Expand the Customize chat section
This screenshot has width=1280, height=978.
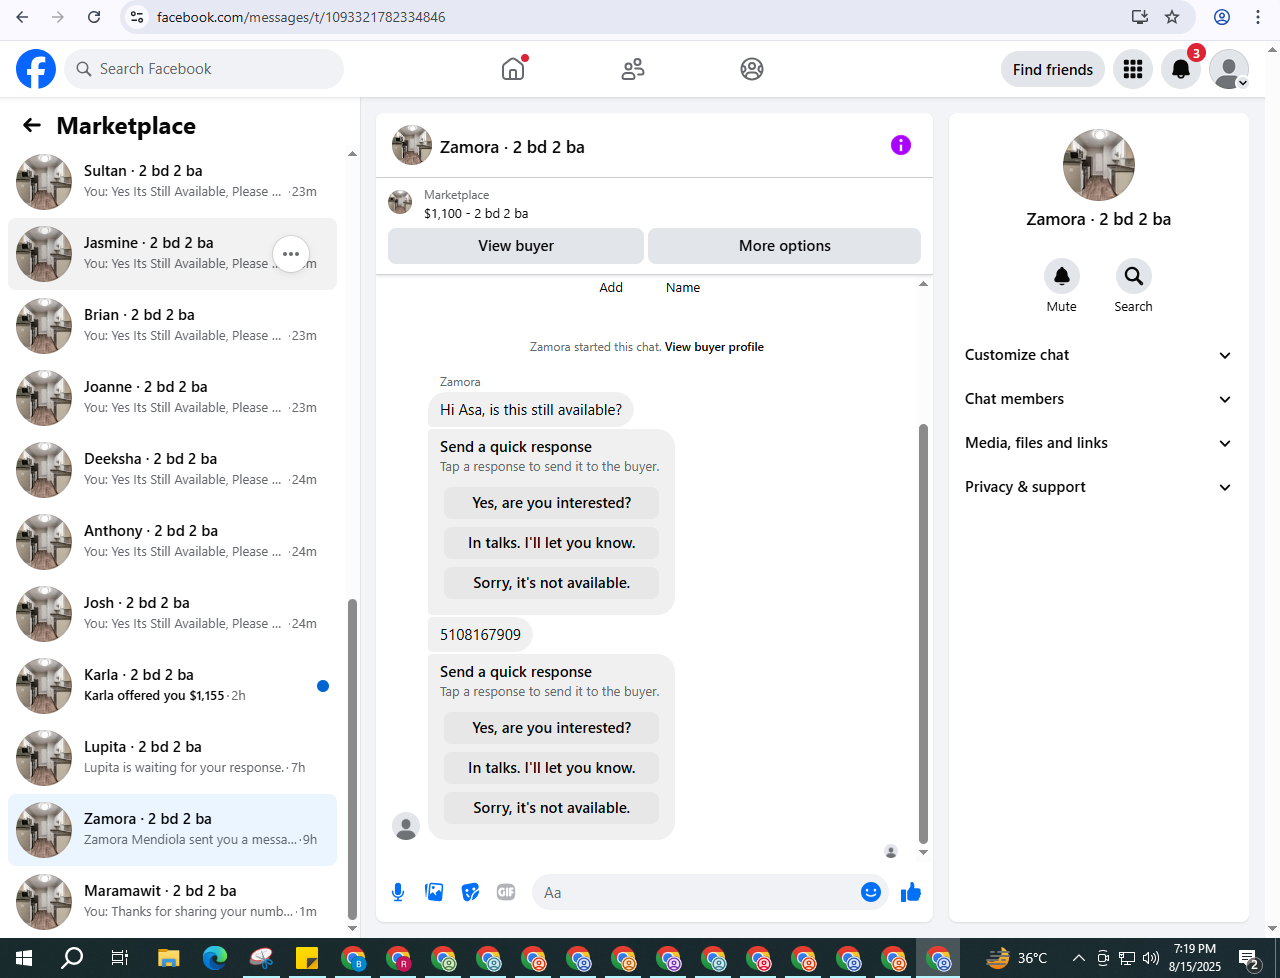tap(1098, 355)
